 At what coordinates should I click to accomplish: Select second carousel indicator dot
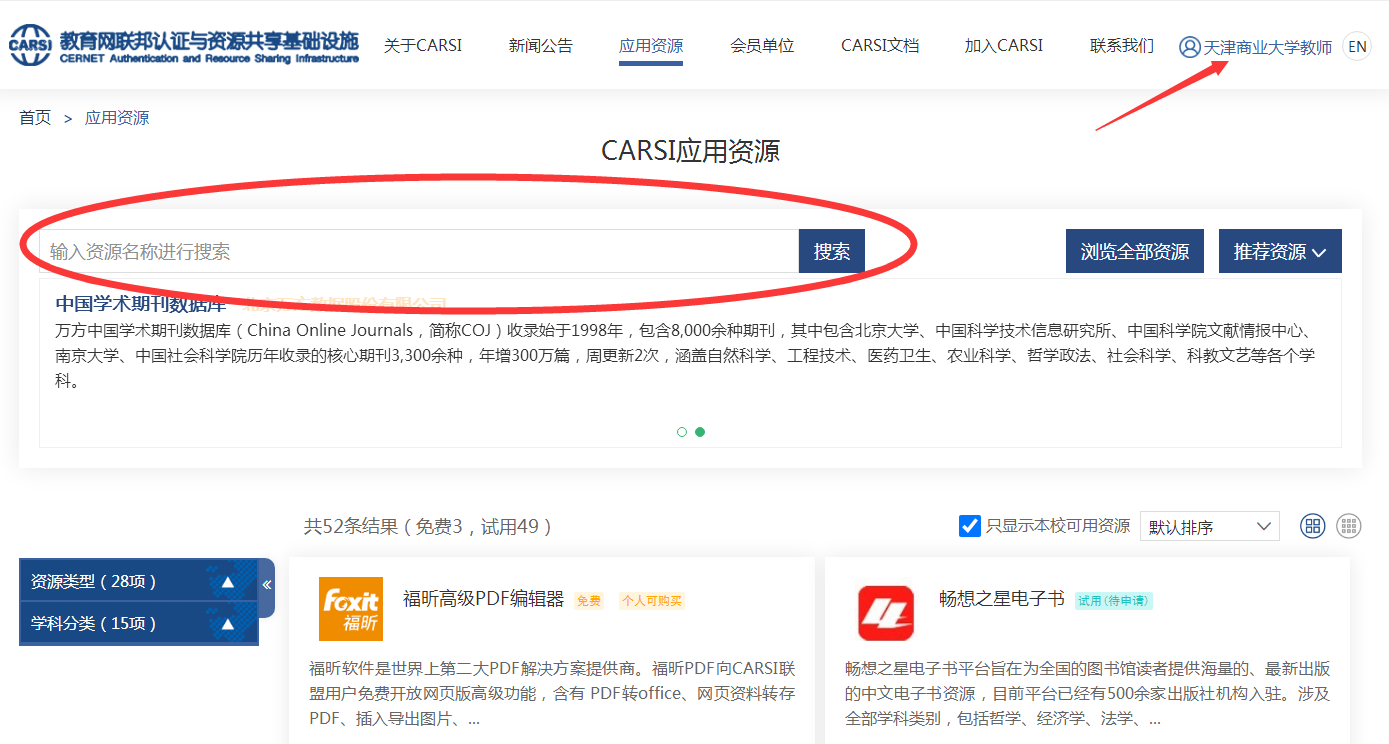point(700,432)
